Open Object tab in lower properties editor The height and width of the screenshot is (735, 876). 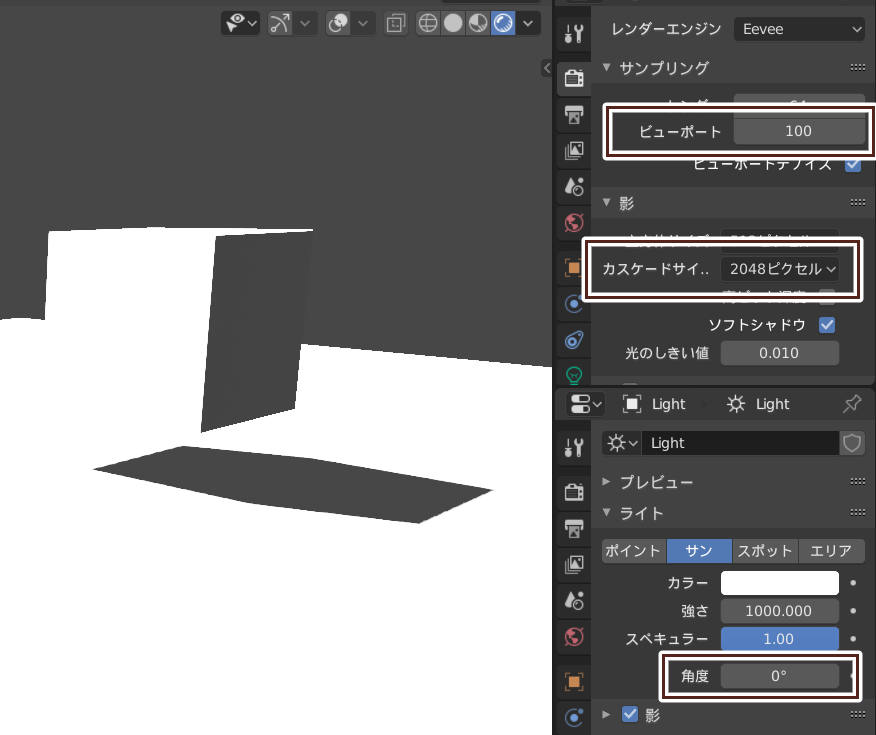[574, 682]
